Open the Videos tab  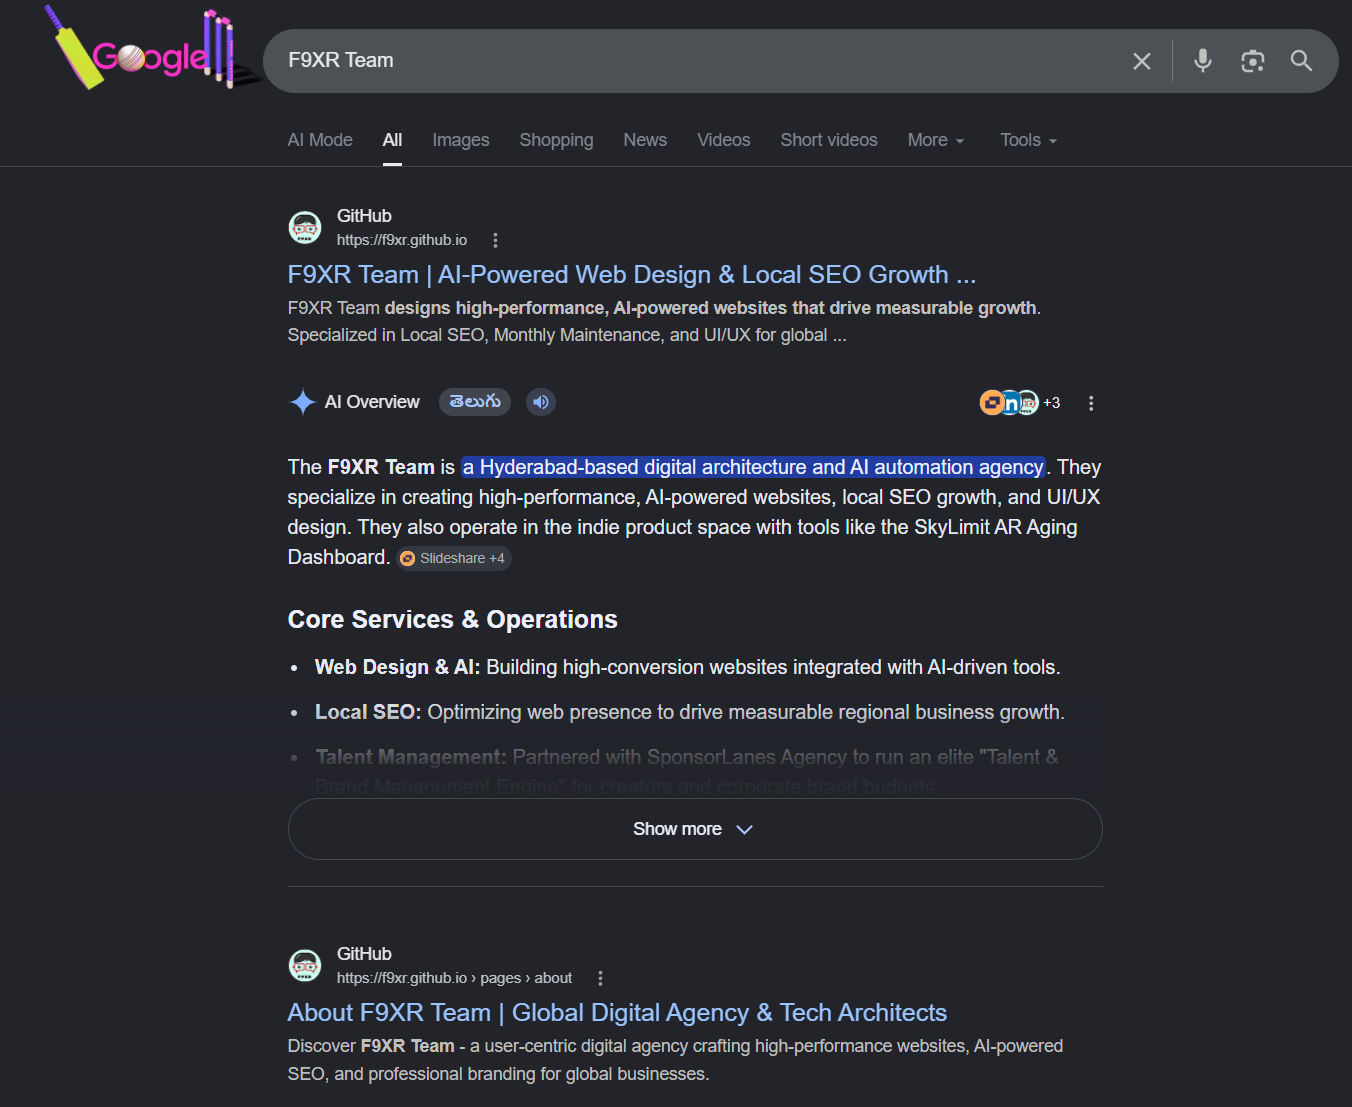724,140
